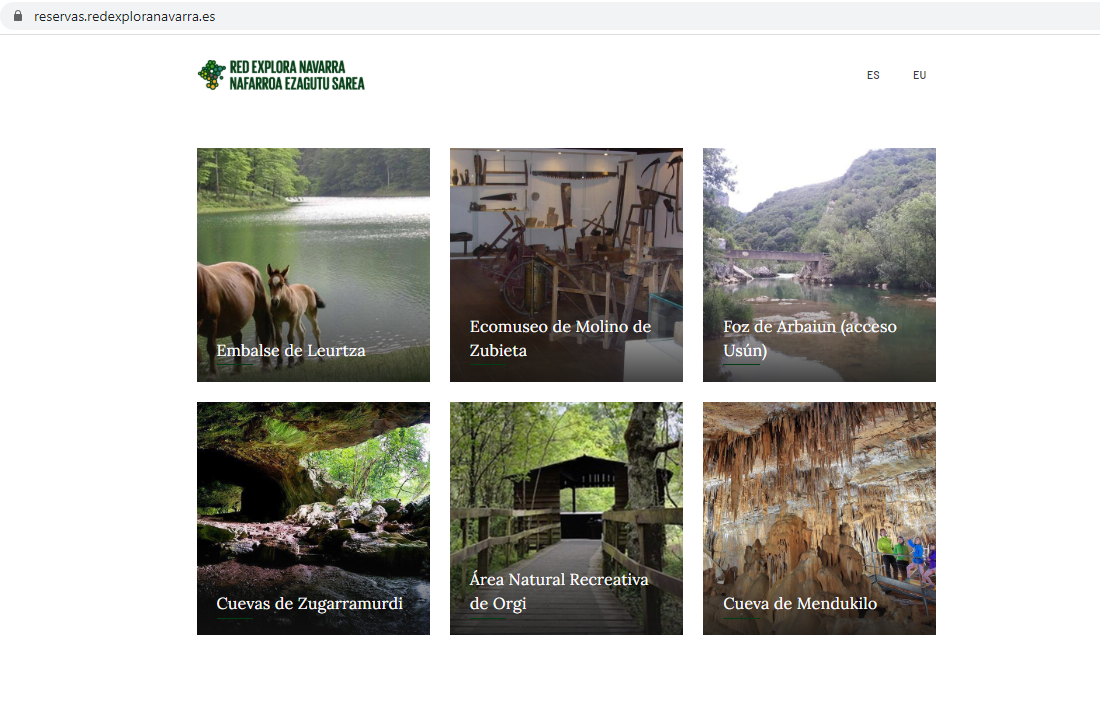This screenshot has height=701, width=1100.
Task: Click the Cueva de Mendukilo stalactite photo
Action: point(819,480)
